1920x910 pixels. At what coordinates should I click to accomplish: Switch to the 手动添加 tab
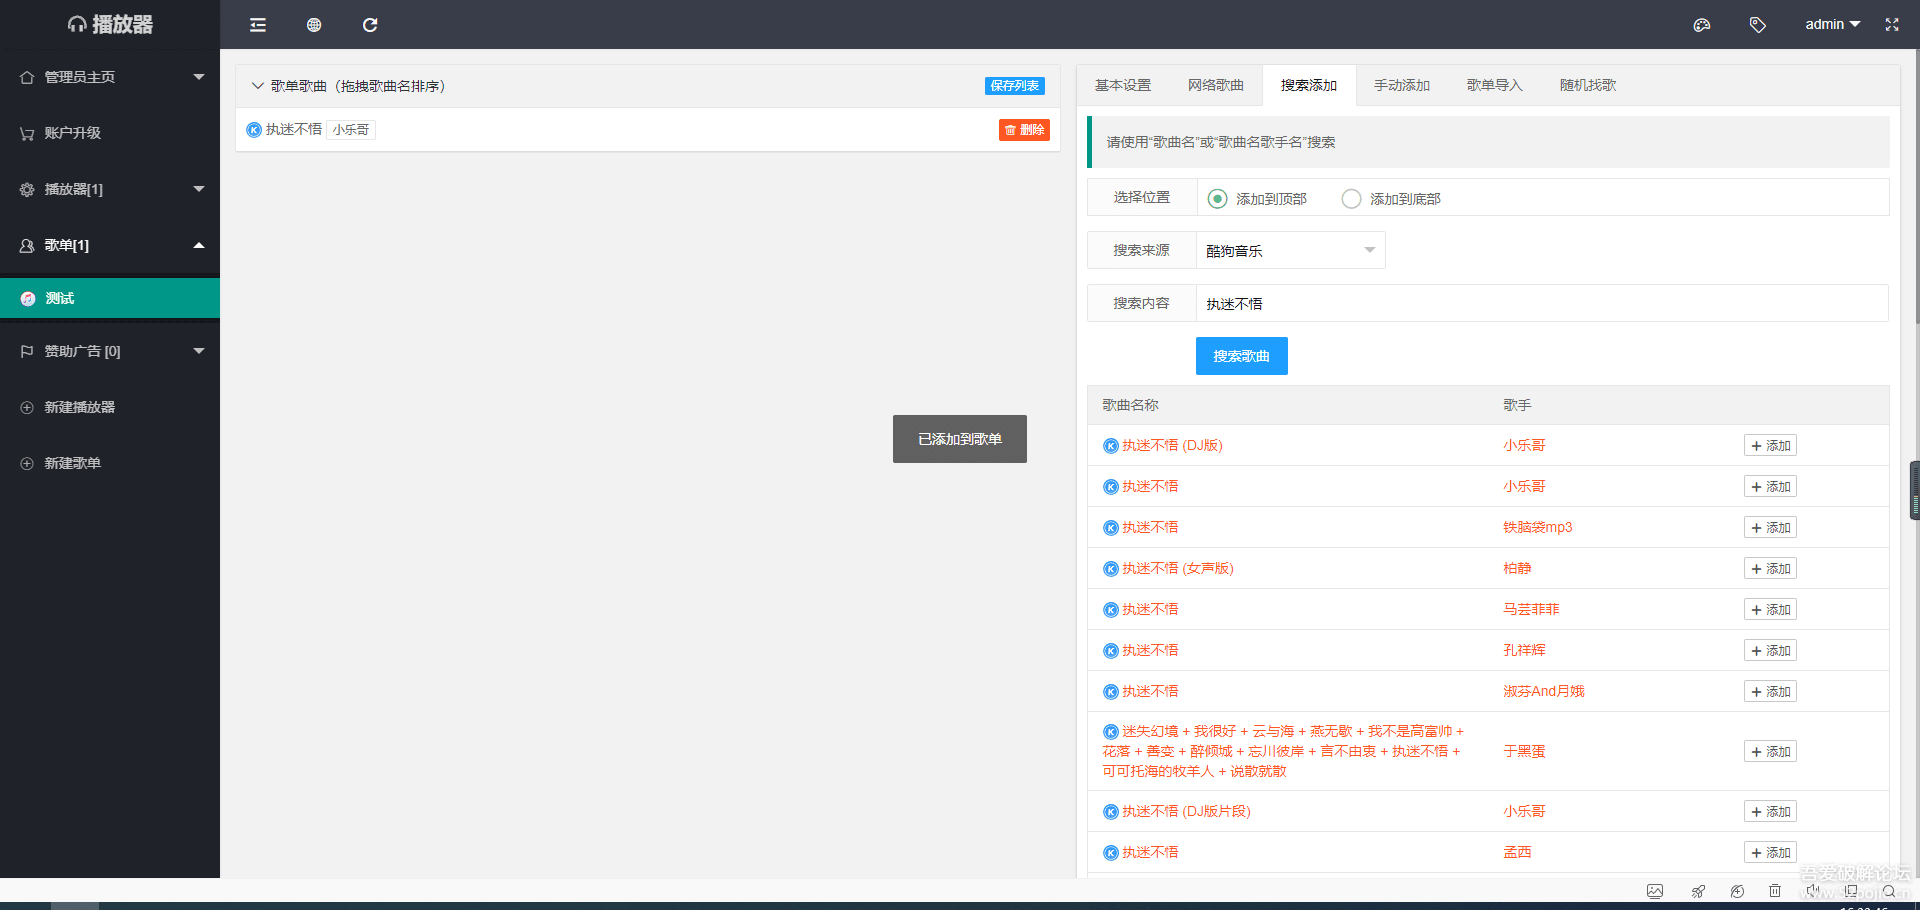(1402, 85)
